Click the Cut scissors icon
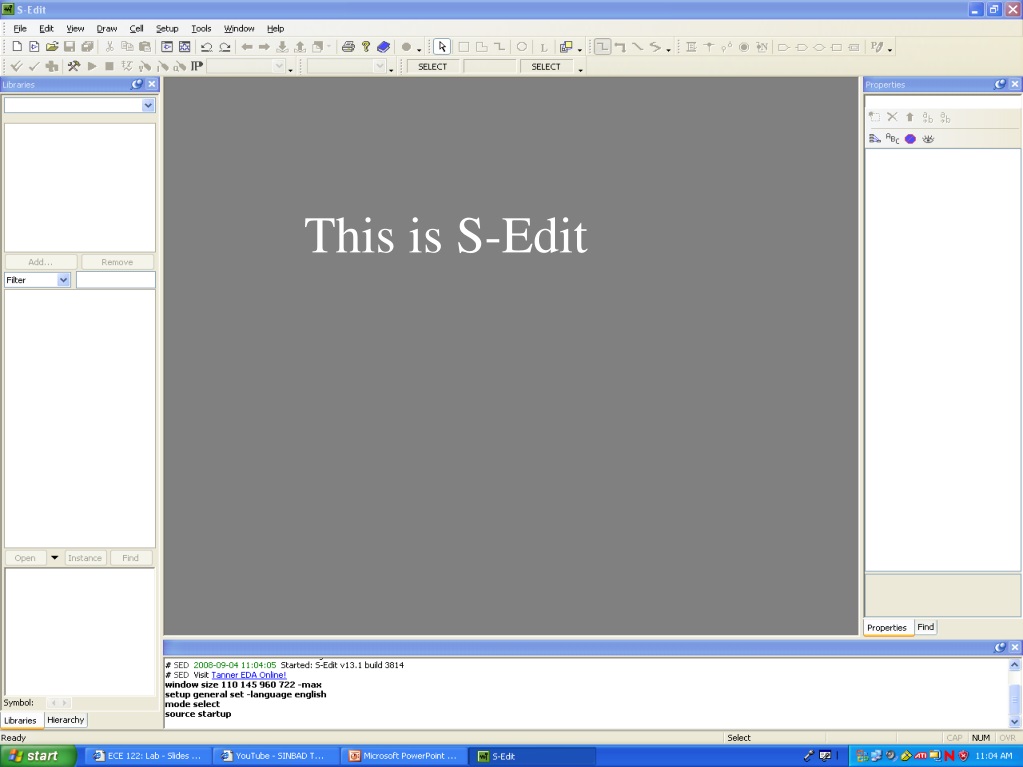Image resolution: width=1023 pixels, height=767 pixels. 110,46
